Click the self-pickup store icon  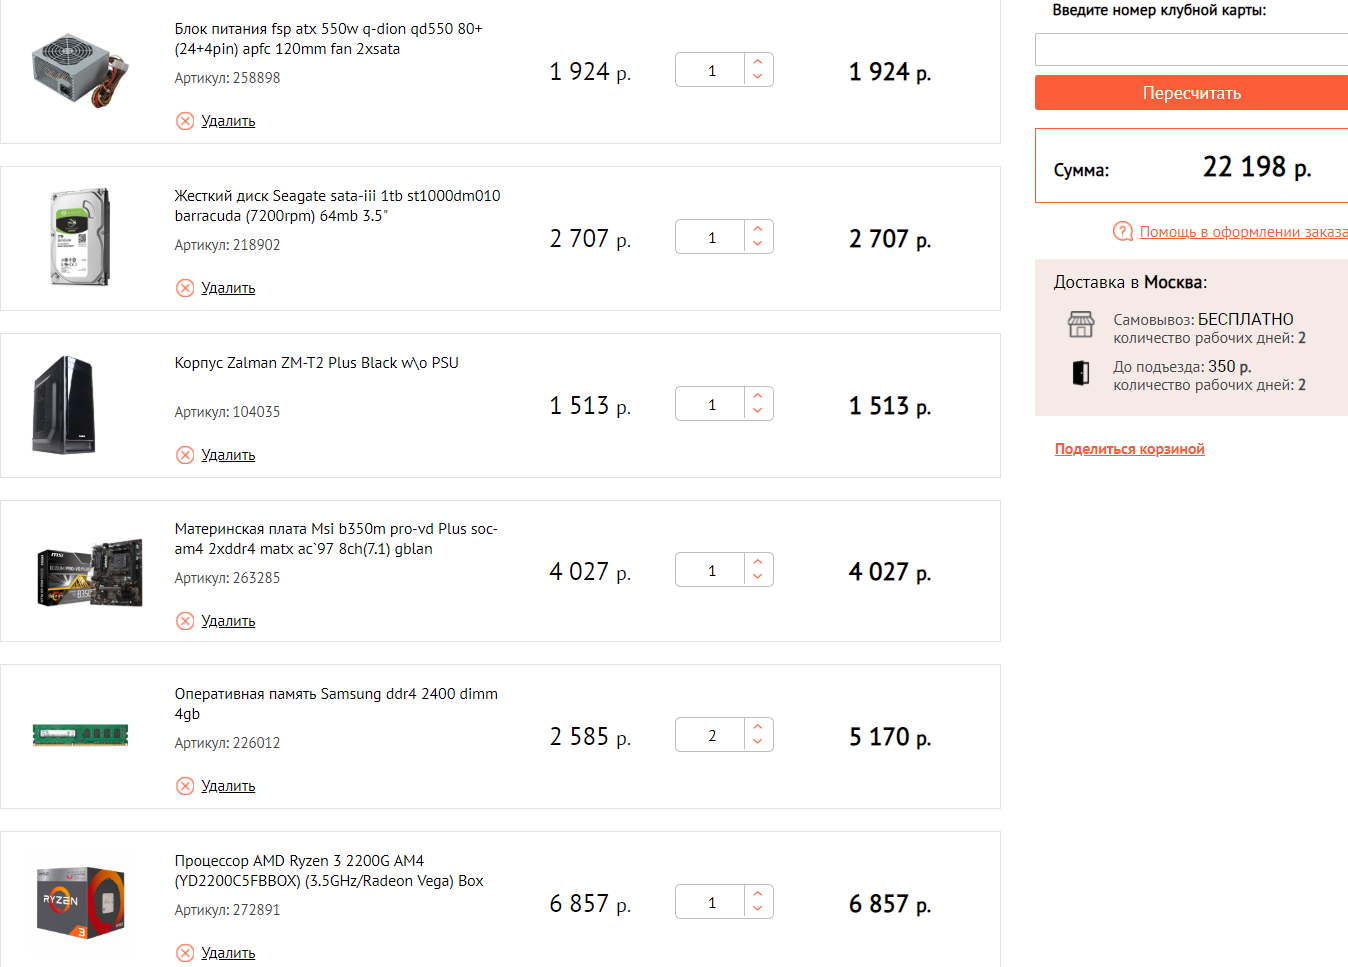click(1081, 325)
